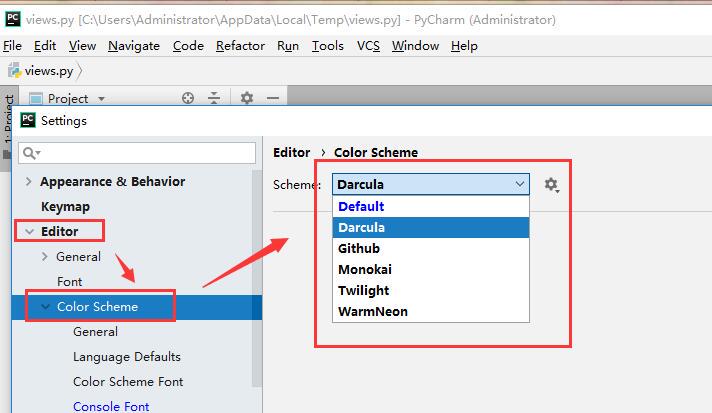Screen dimensions: 712x413
Task: Open the Project view dropdown arrow
Action: (x=102, y=98)
